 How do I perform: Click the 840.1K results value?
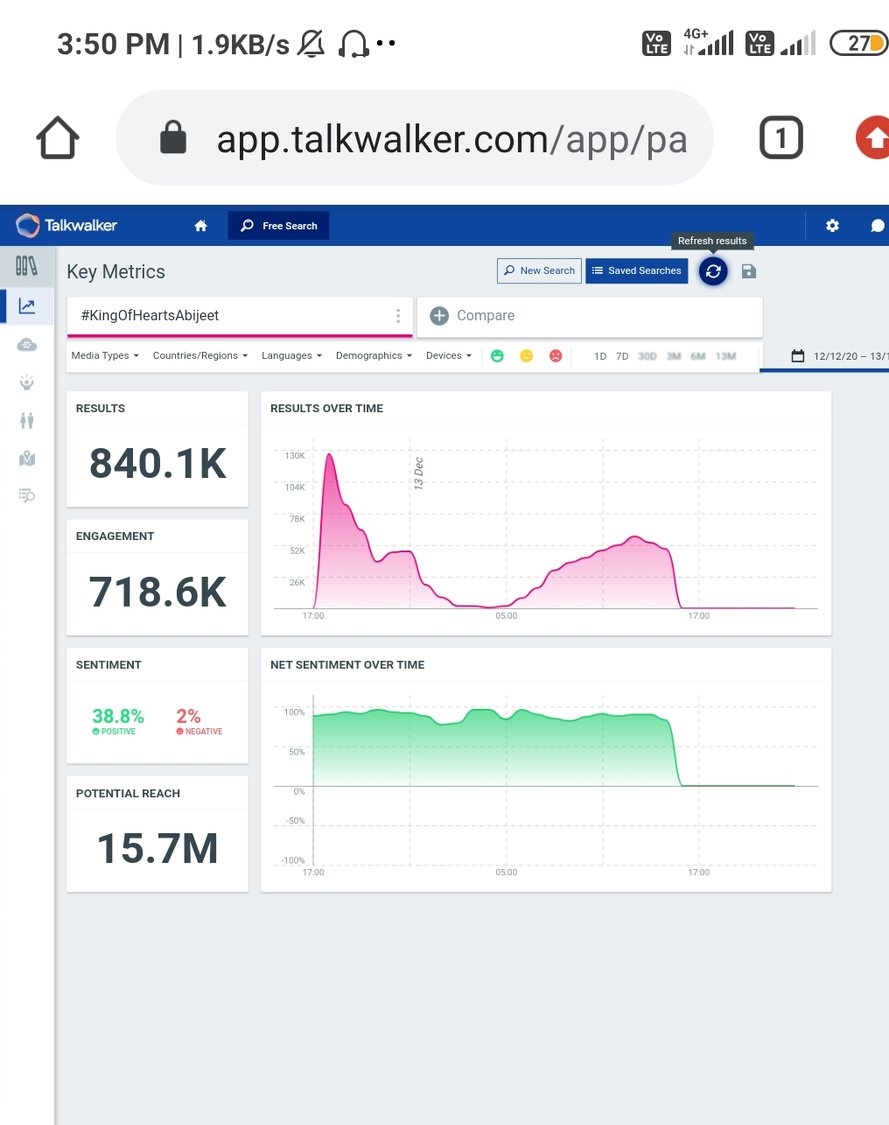click(x=158, y=463)
